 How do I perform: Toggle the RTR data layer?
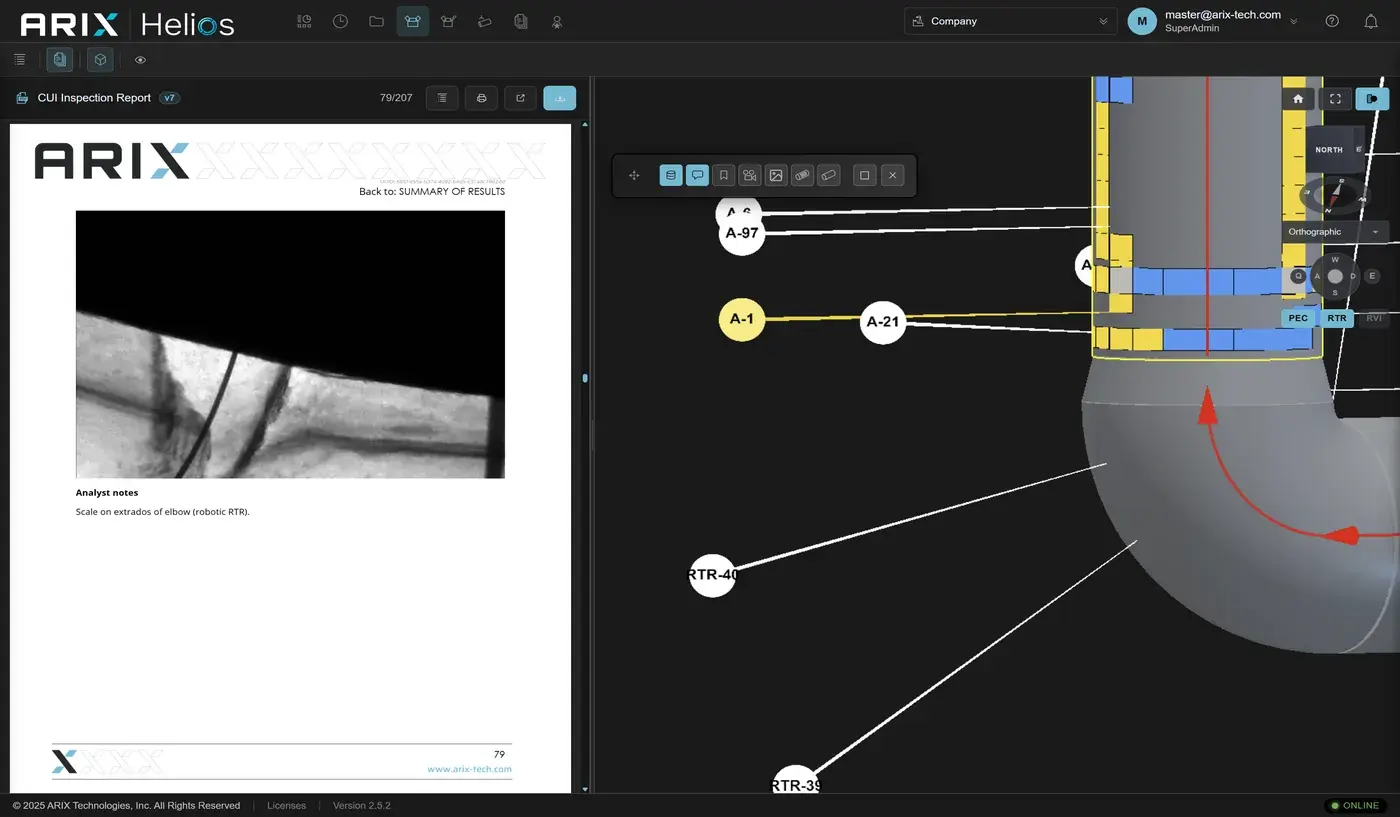point(1337,318)
